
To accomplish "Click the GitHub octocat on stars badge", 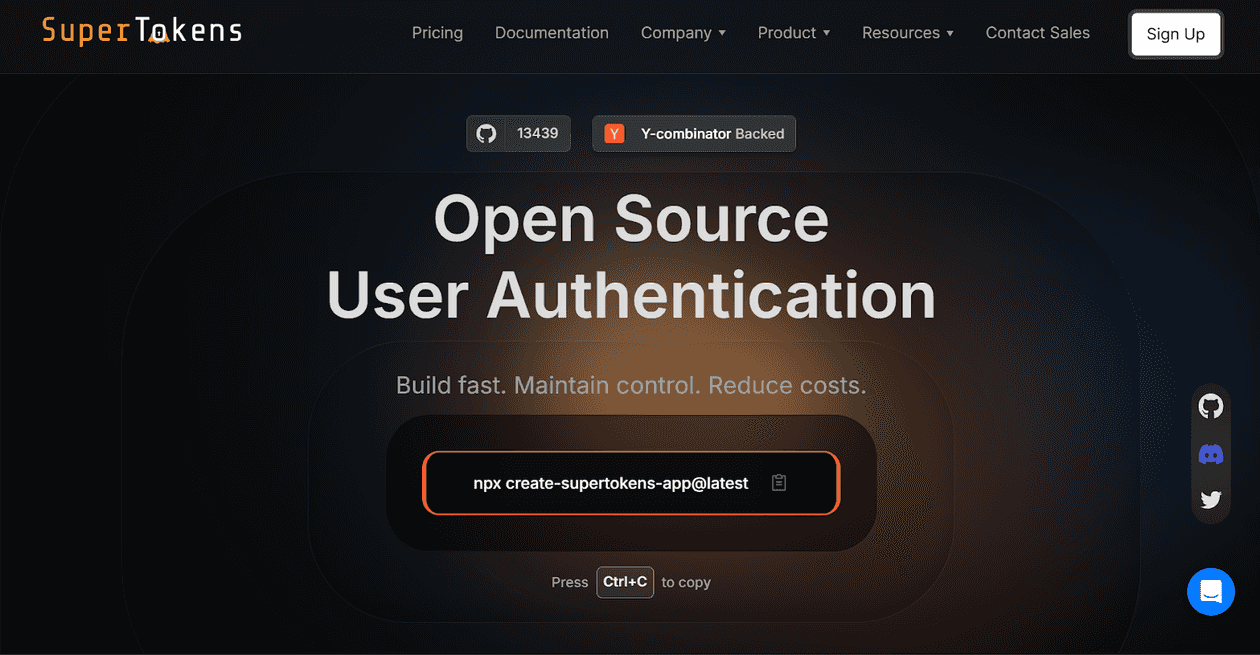I will (x=488, y=133).
